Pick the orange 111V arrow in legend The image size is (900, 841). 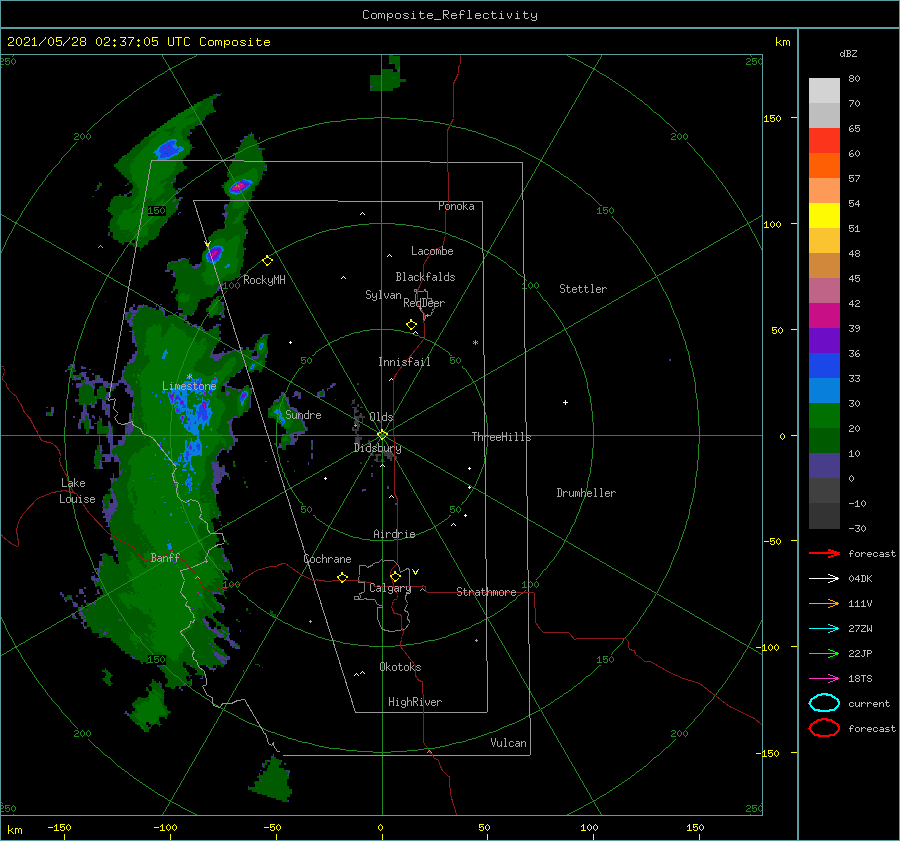click(824, 603)
